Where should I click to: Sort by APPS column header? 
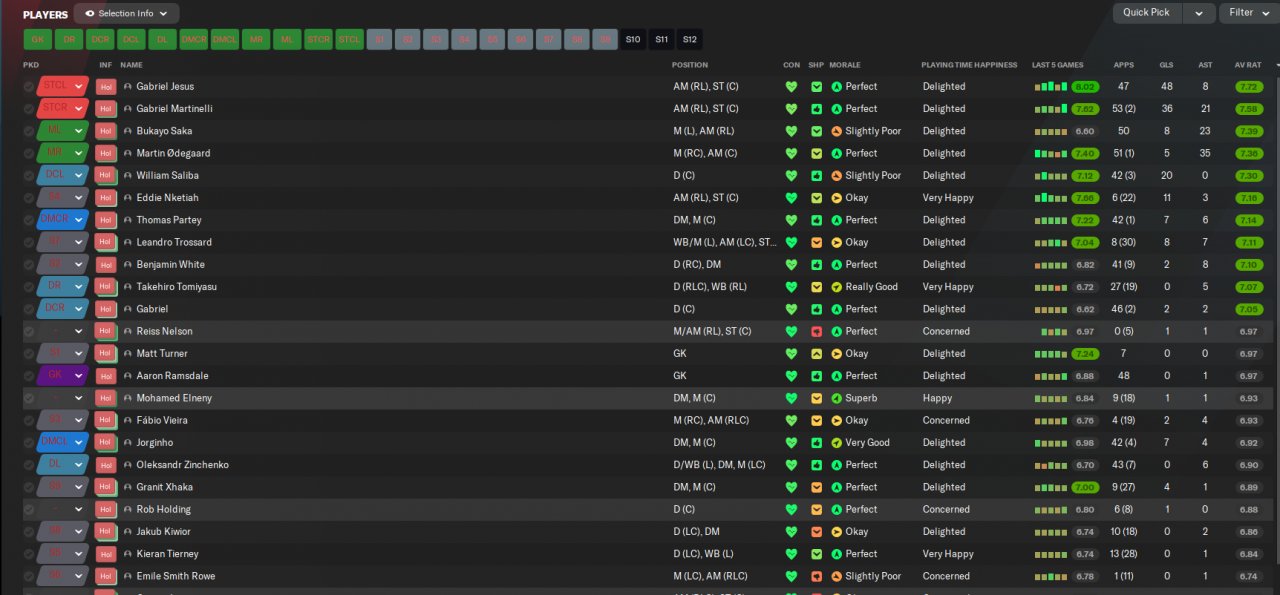(x=1124, y=65)
